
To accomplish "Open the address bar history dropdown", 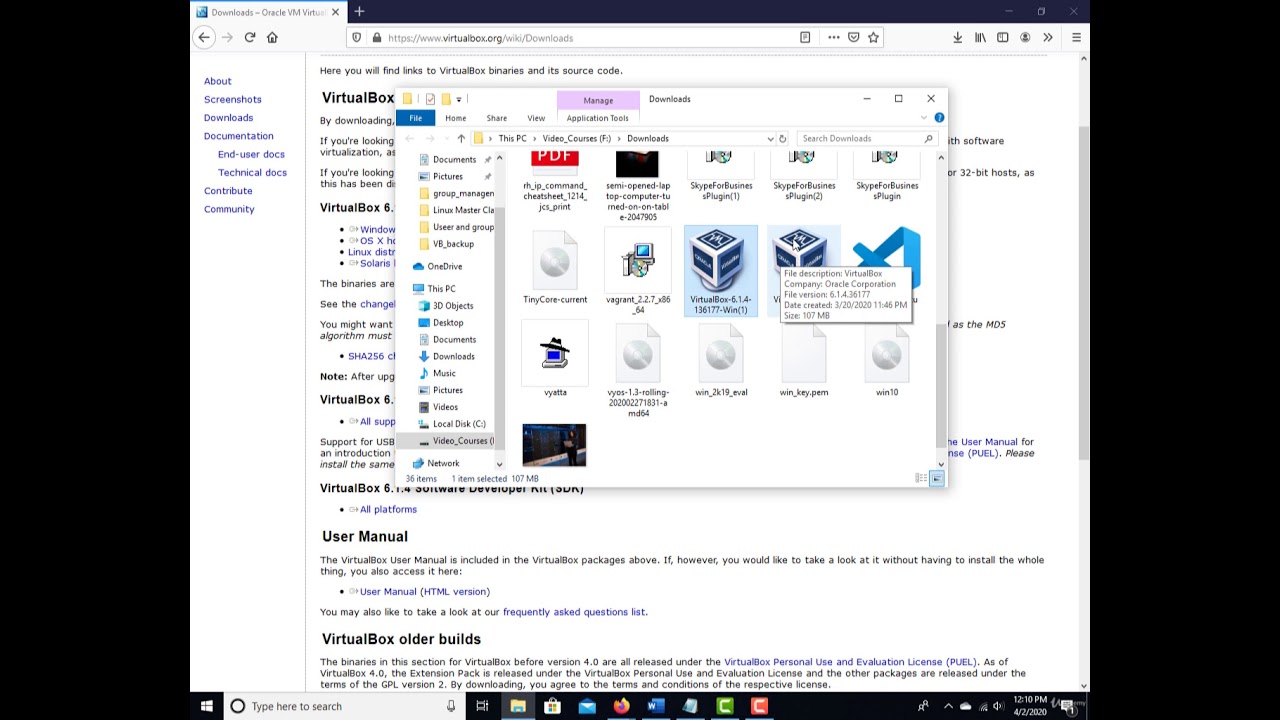I will (770, 139).
